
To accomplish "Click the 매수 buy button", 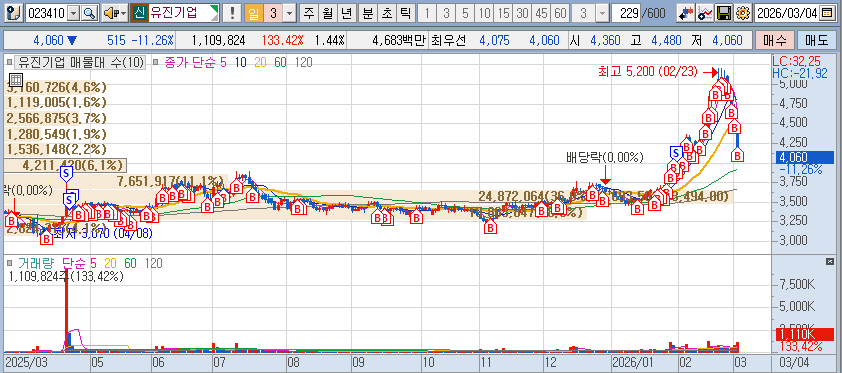I will coord(774,40).
